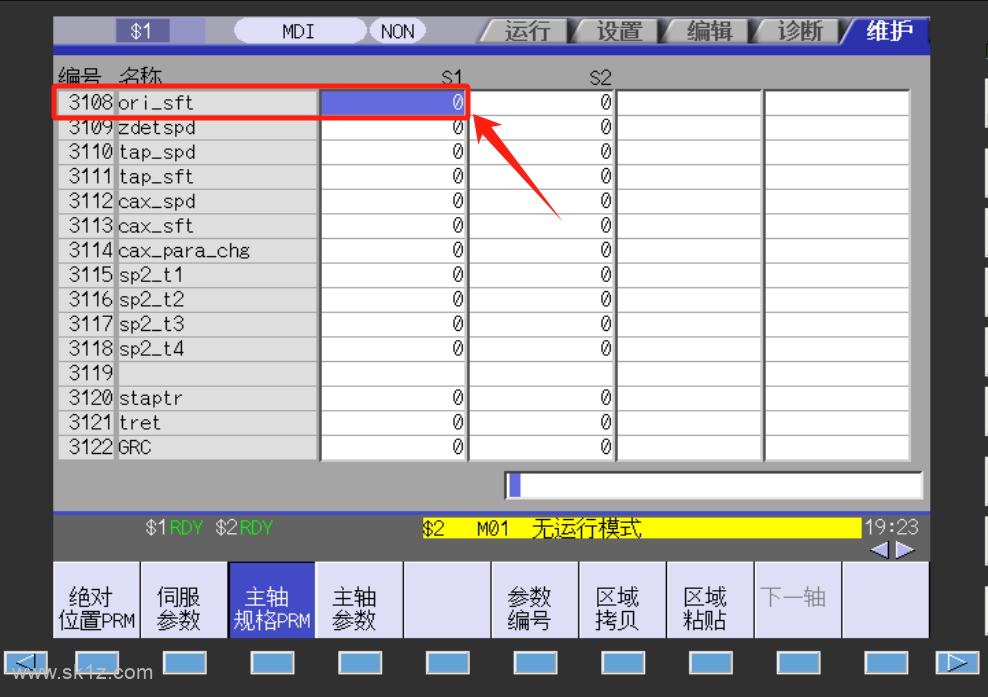Screen dimensions: 988x697
Task: Click the parameter input field
Action: tap(713, 486)
